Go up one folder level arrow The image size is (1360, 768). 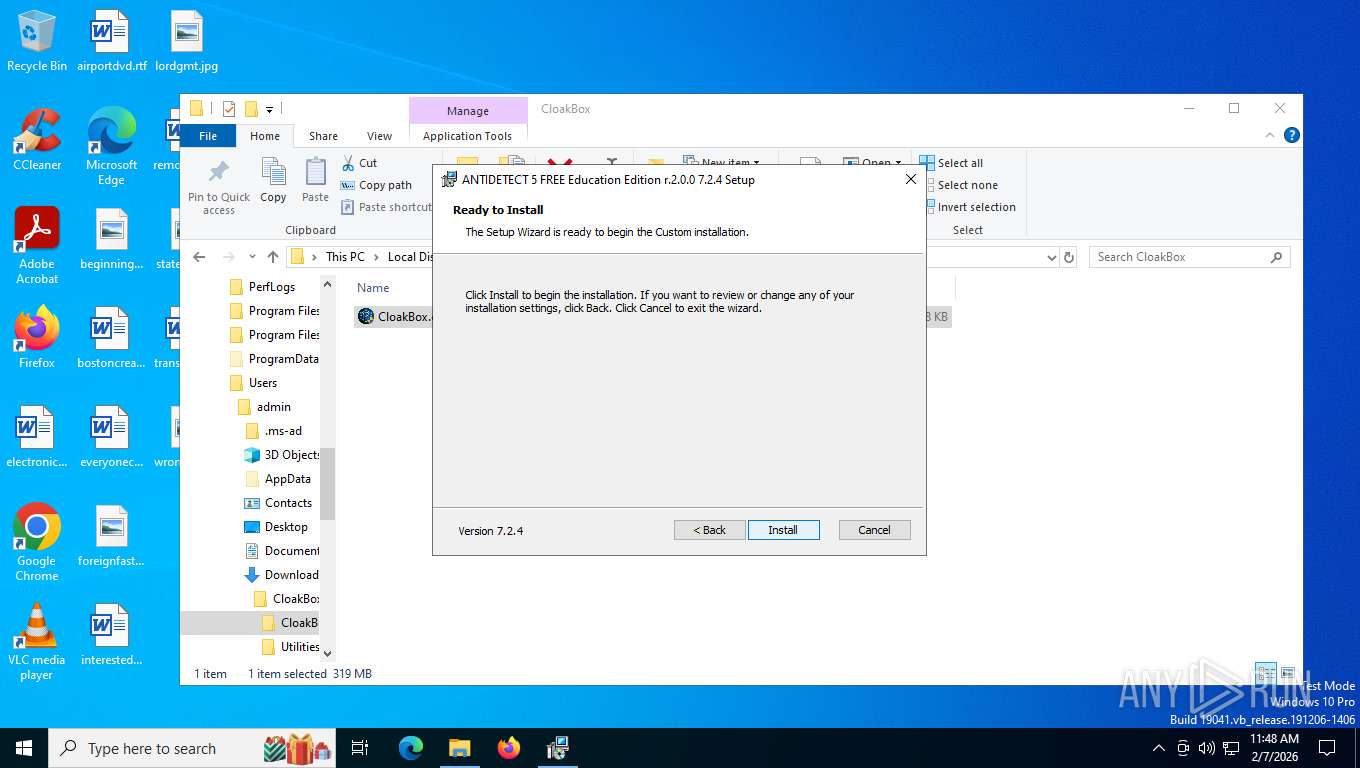tap(273, 257)
